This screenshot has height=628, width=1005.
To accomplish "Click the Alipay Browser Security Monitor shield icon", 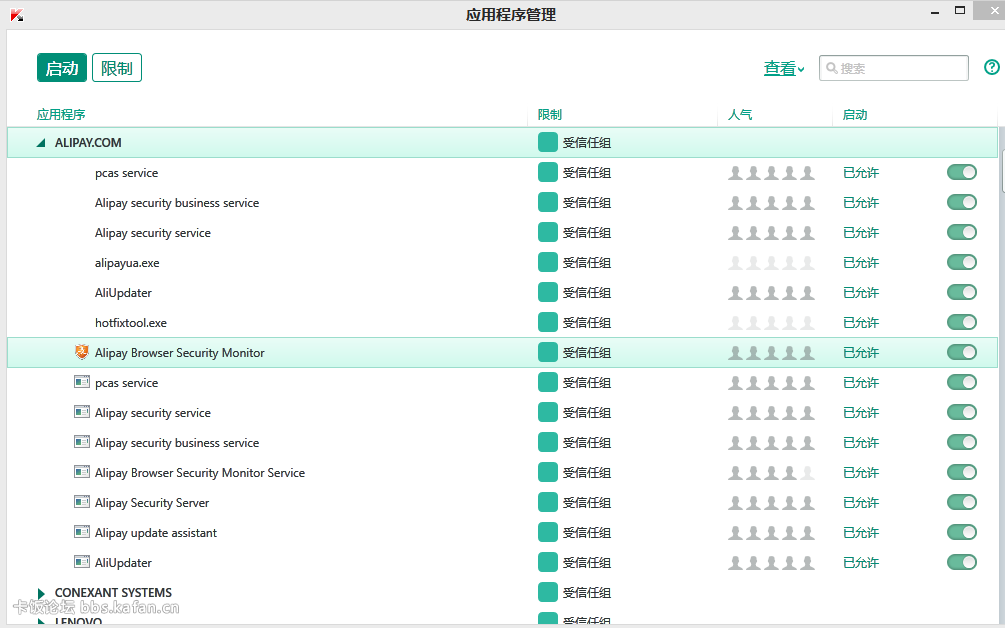I will tap(81, 352).
